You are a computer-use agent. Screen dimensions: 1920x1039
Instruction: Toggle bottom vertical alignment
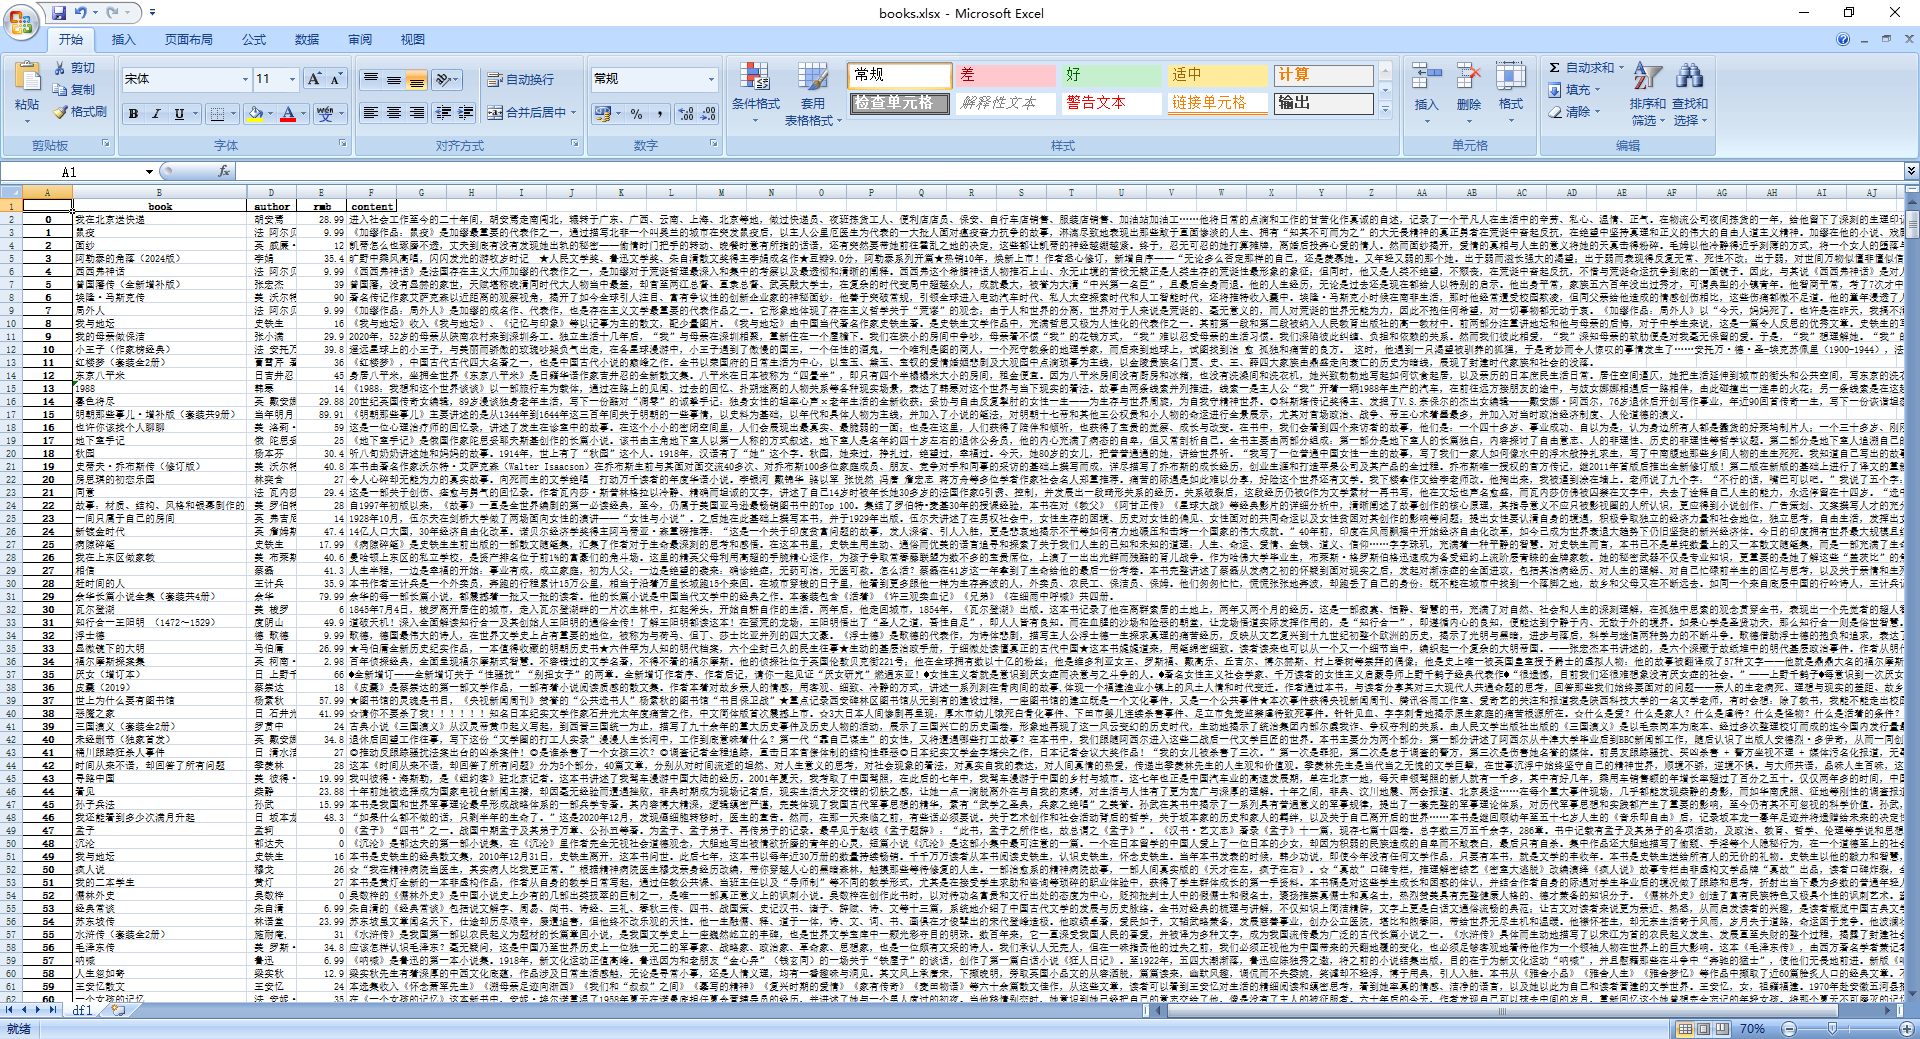click(416, 79)
